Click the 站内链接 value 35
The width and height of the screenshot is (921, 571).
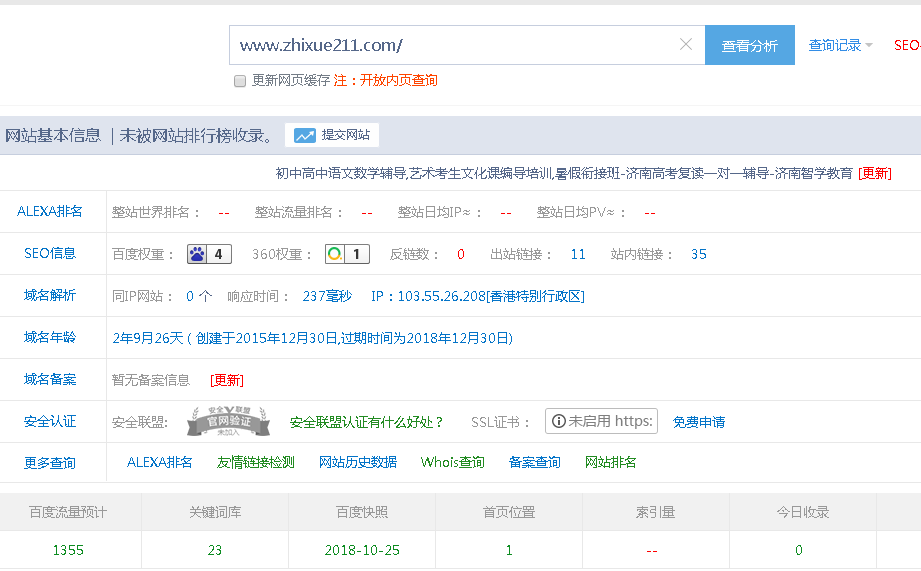pos(698,254)
